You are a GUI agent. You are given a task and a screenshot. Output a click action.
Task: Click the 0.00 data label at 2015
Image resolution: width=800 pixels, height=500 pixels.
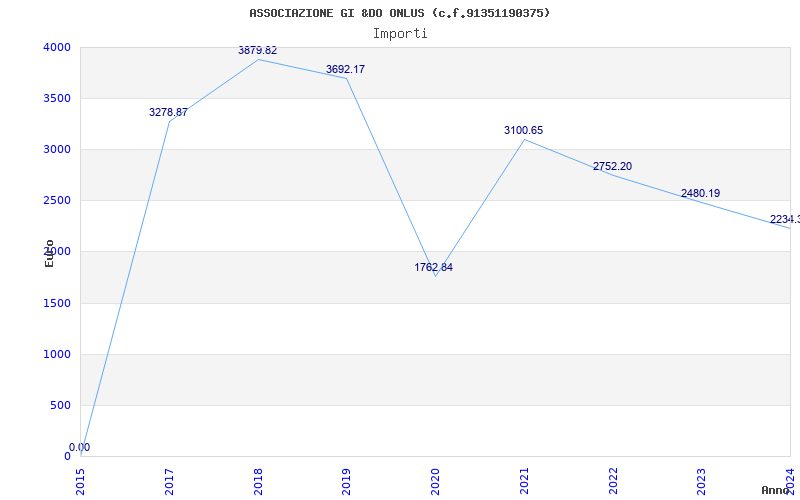(x=80, y=447)
